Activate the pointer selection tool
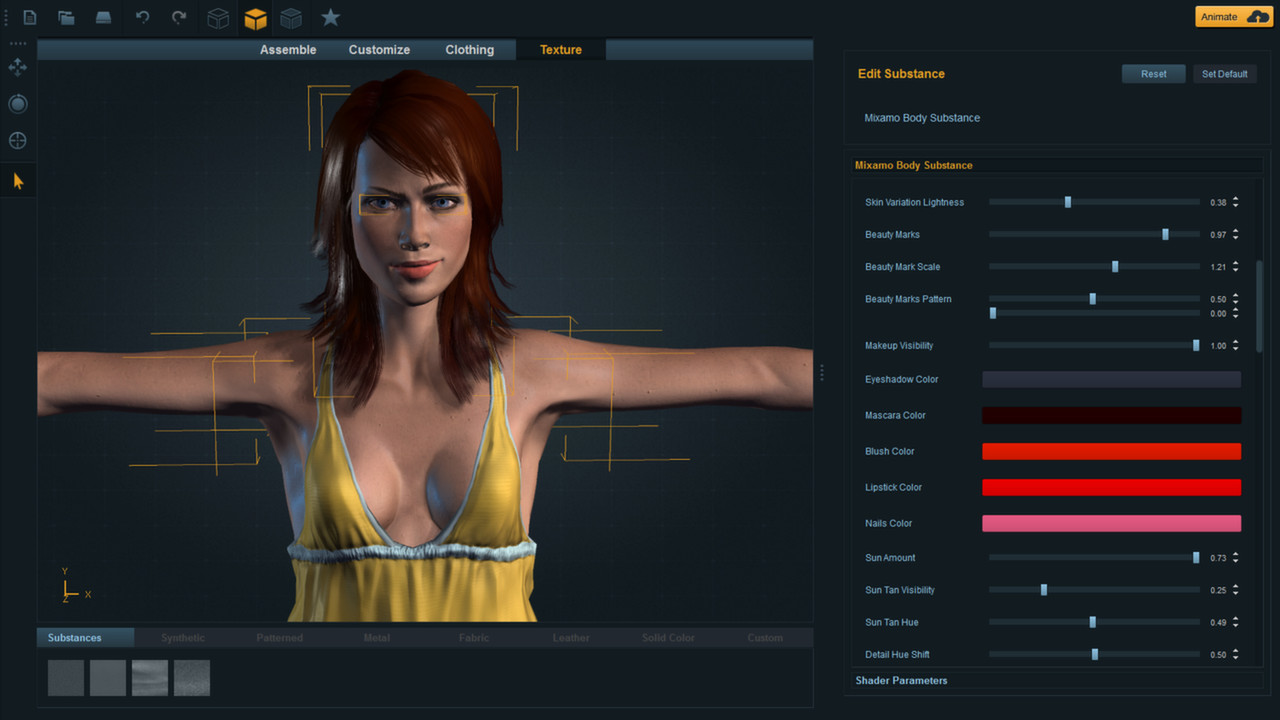Viewport: 1280px width, 720px height. 17,180
